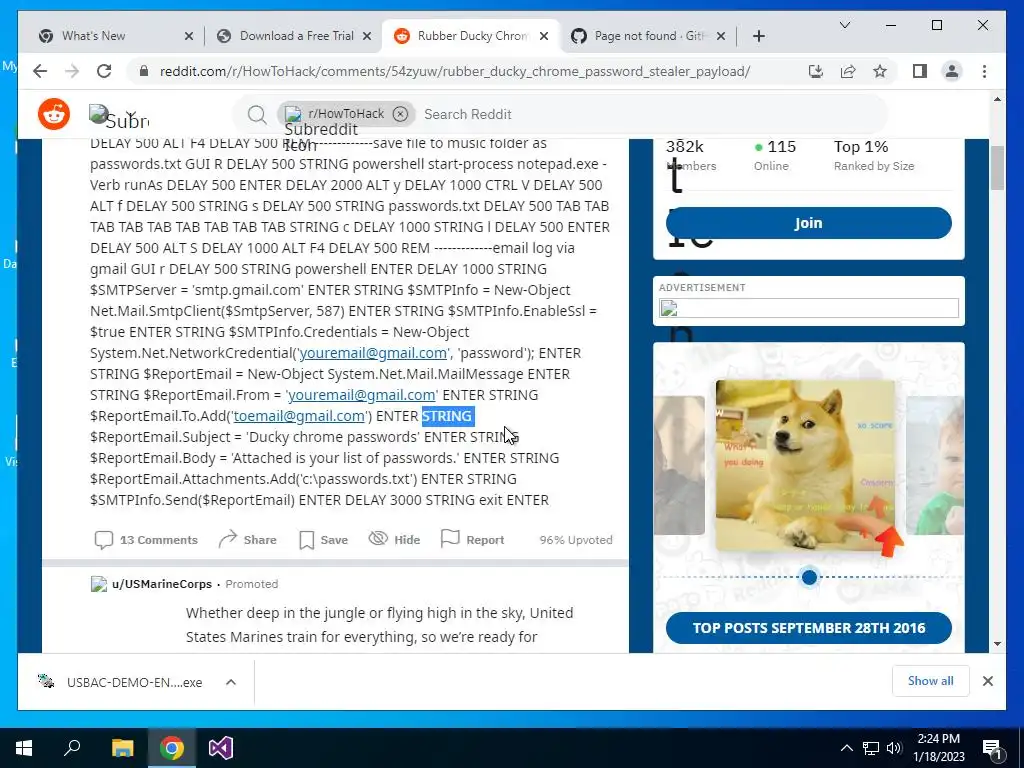Remove the r/HowToHack search filter
This screenshot has width=1024, height=768.
400,114
